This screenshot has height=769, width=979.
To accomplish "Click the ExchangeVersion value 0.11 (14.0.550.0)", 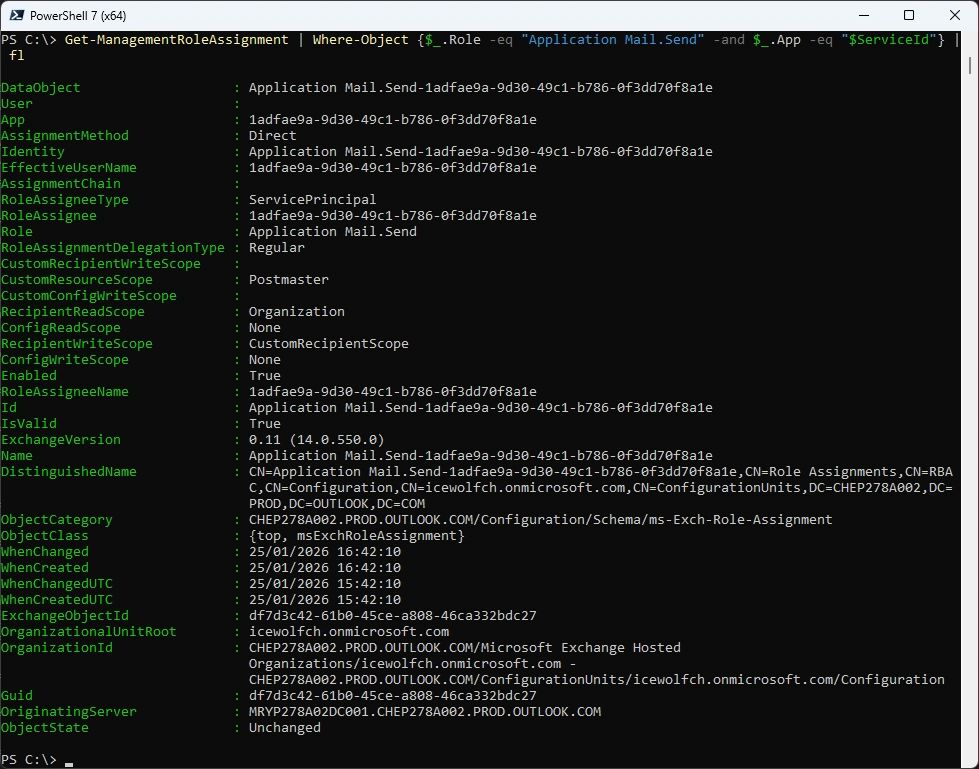I will tap(316, 440).
